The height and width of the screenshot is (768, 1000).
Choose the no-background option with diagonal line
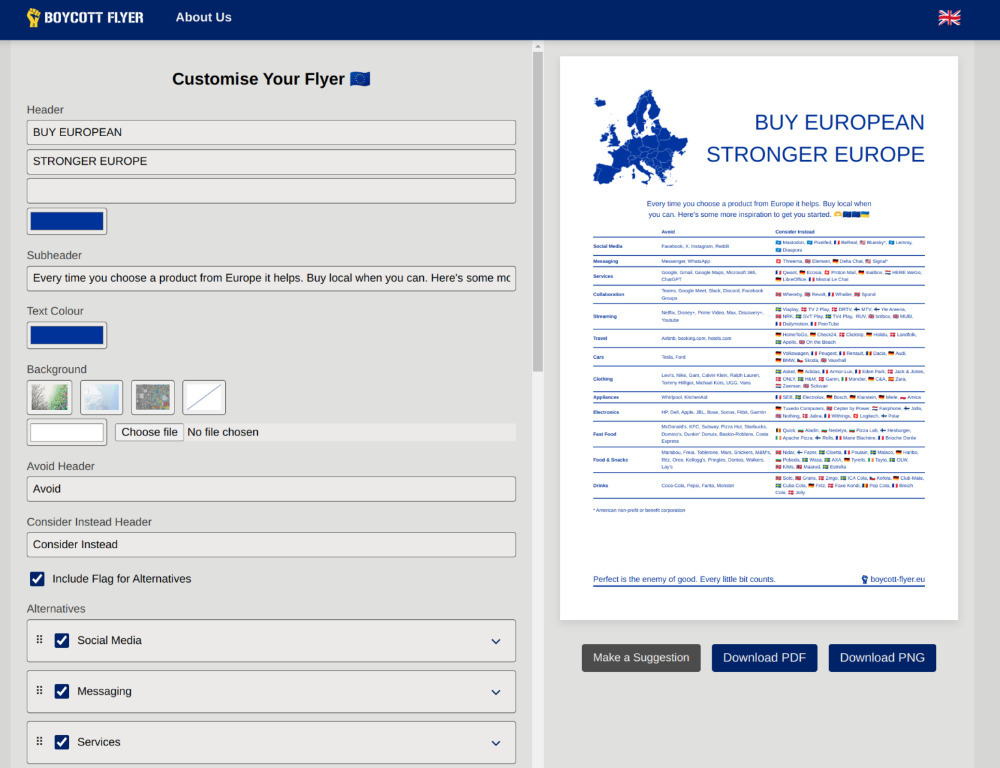tap(204, 397)
